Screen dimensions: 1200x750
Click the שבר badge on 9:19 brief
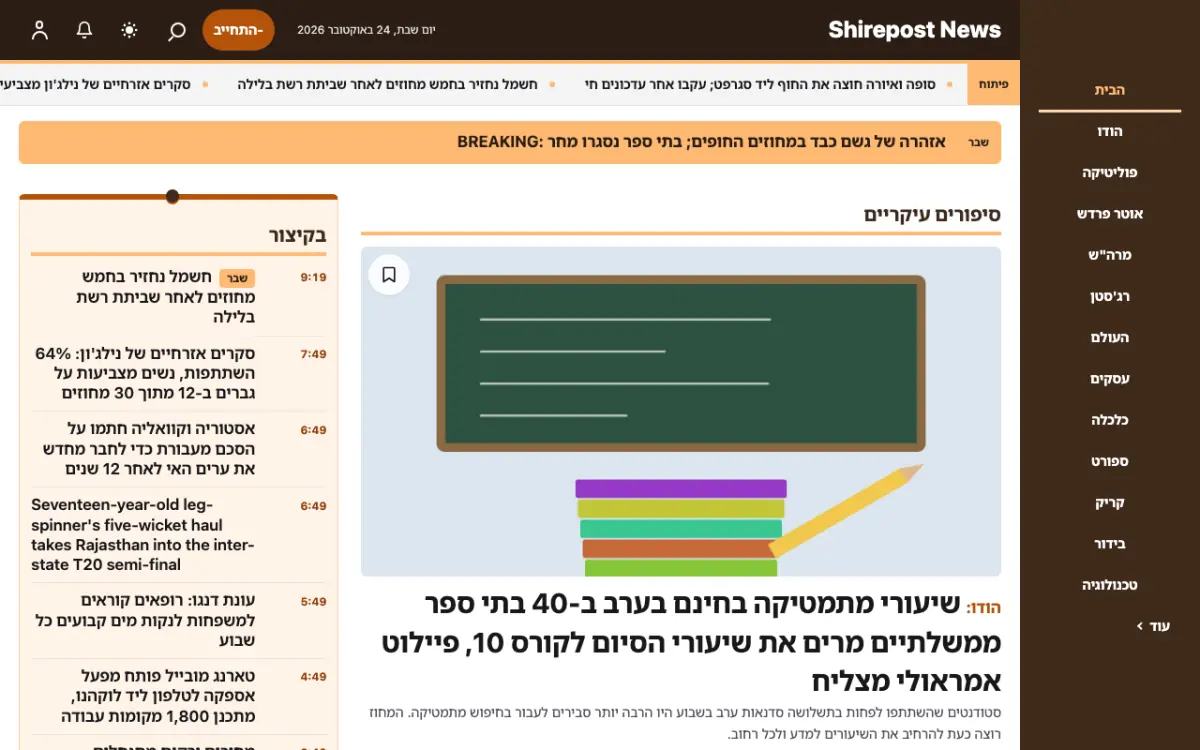point(237,278)
